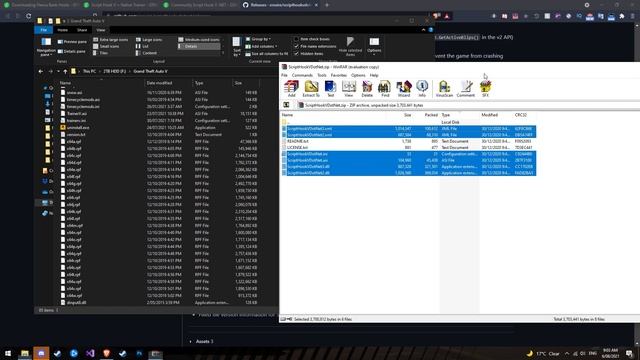Open Photoshop from the taskbar
Viewport: 640px width, 360px height.
click(139, 353)
